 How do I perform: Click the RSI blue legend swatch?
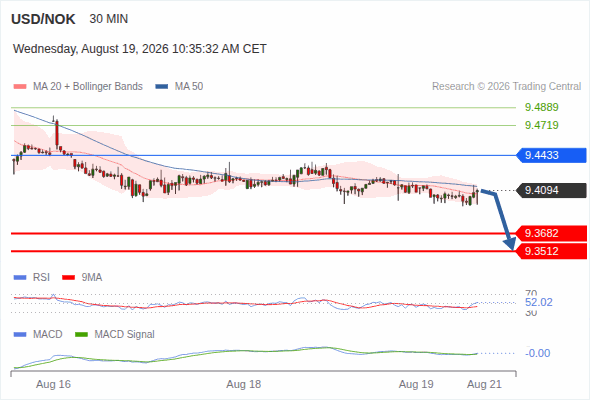20,278
